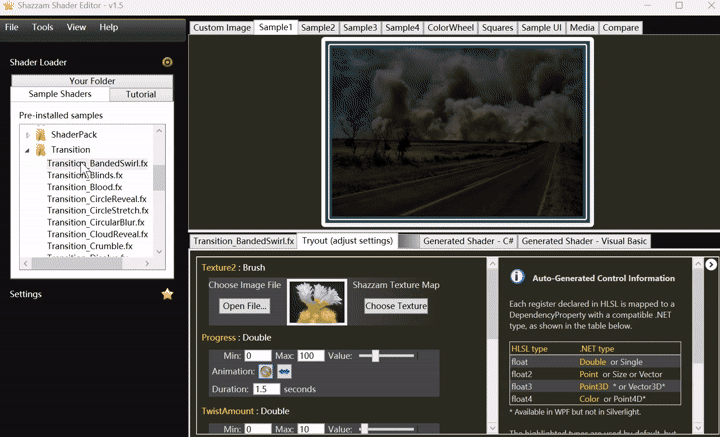Open the Help menu

click(x=108, y=27)
